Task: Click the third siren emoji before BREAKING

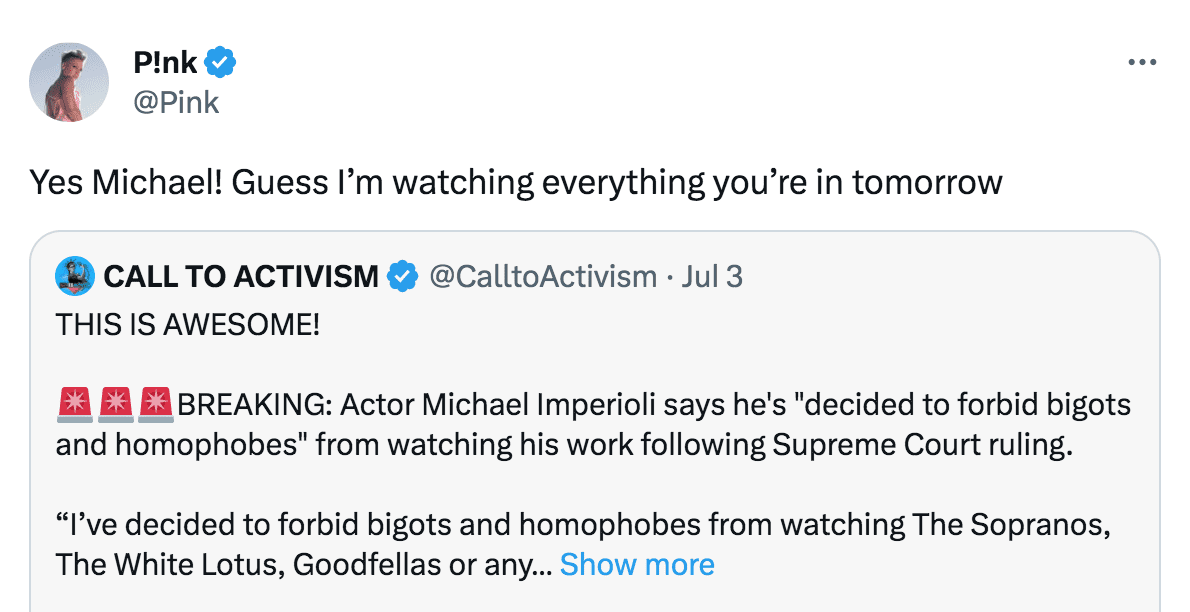Action: click(x=157, y=405)
